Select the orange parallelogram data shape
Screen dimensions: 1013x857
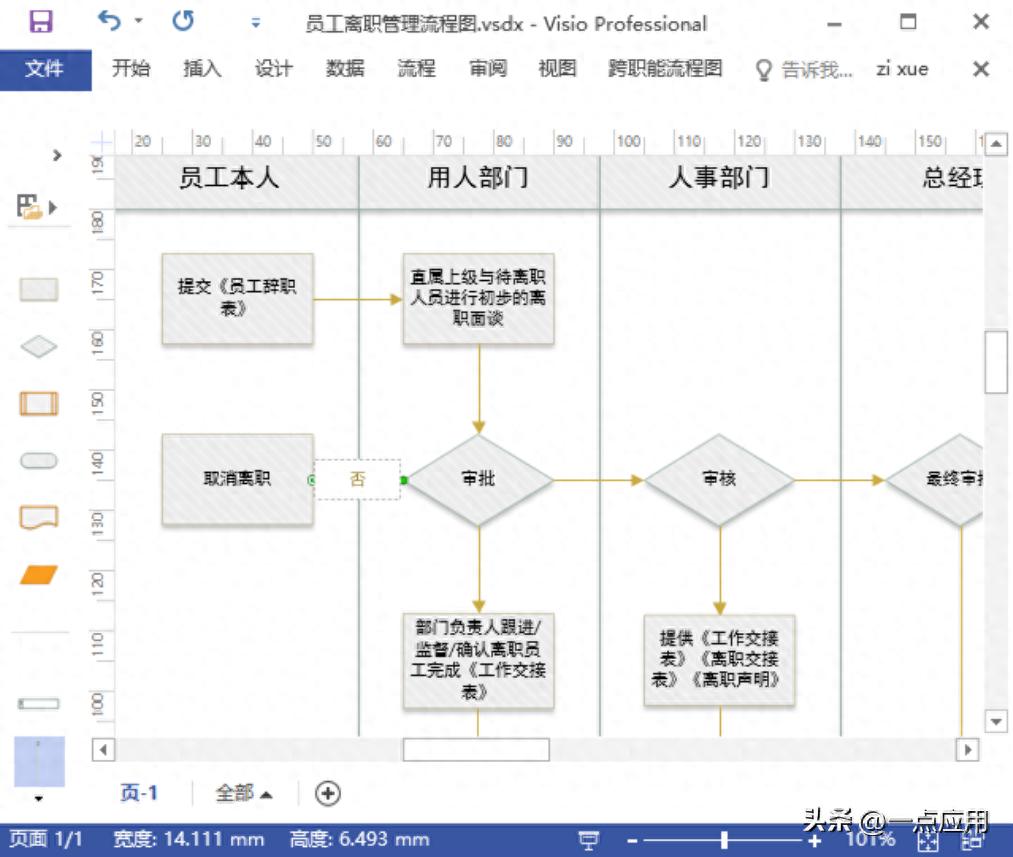(37, 573)
